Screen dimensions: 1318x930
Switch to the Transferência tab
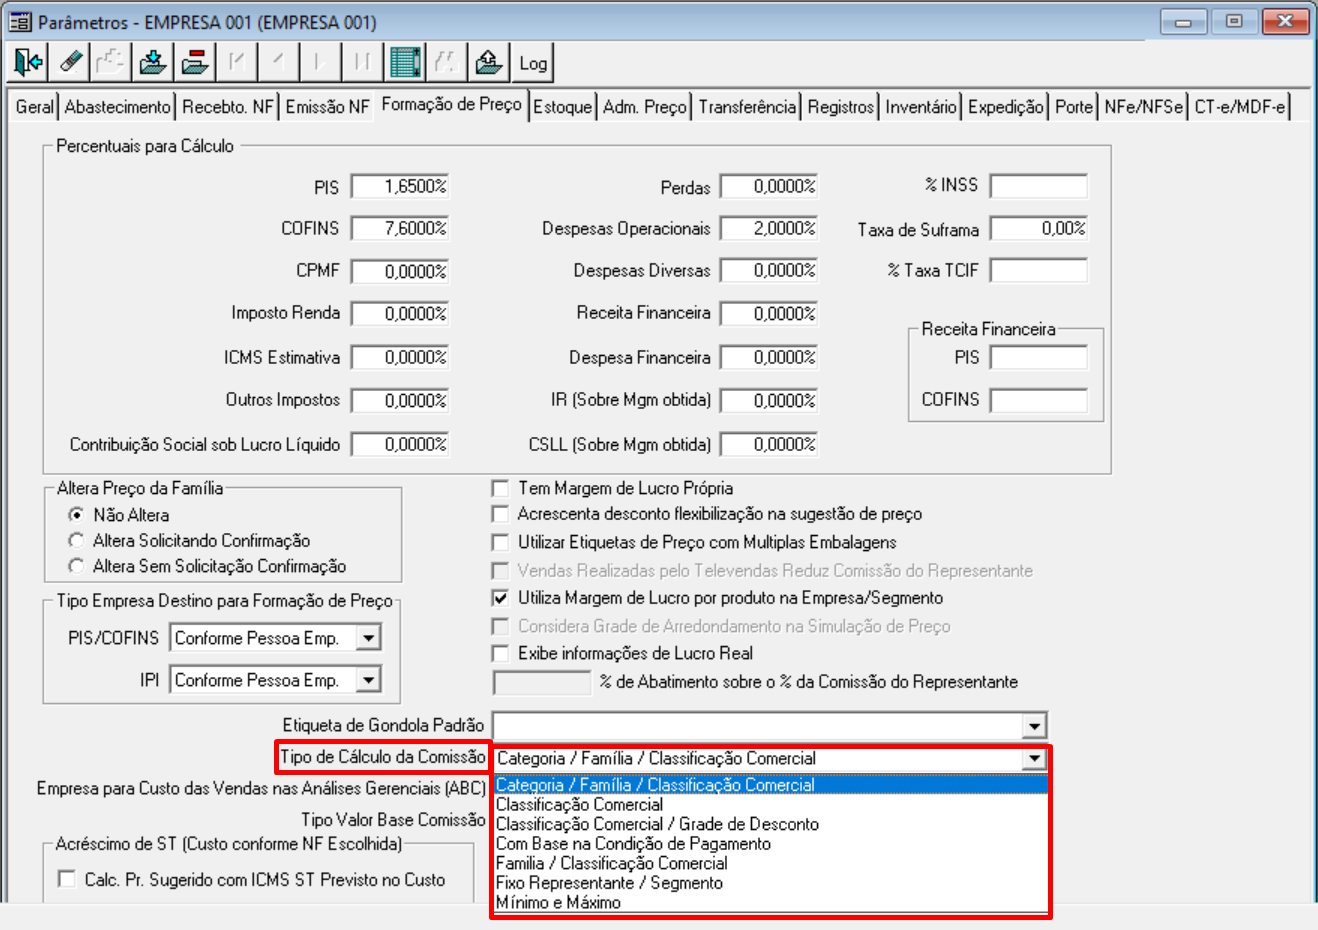point(747,107)
